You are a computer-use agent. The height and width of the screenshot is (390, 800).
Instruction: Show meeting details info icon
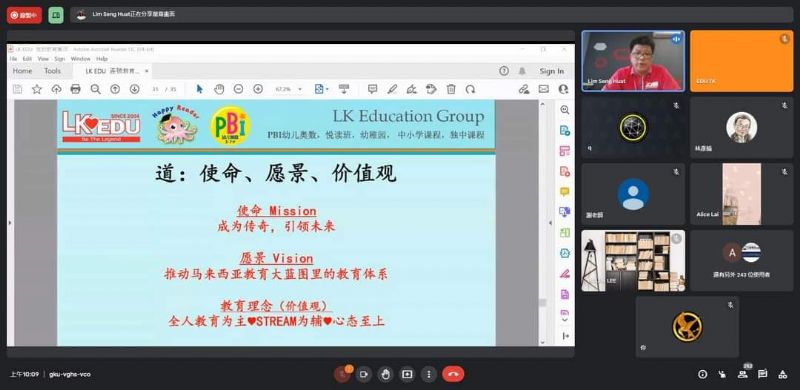coord(703,374)
